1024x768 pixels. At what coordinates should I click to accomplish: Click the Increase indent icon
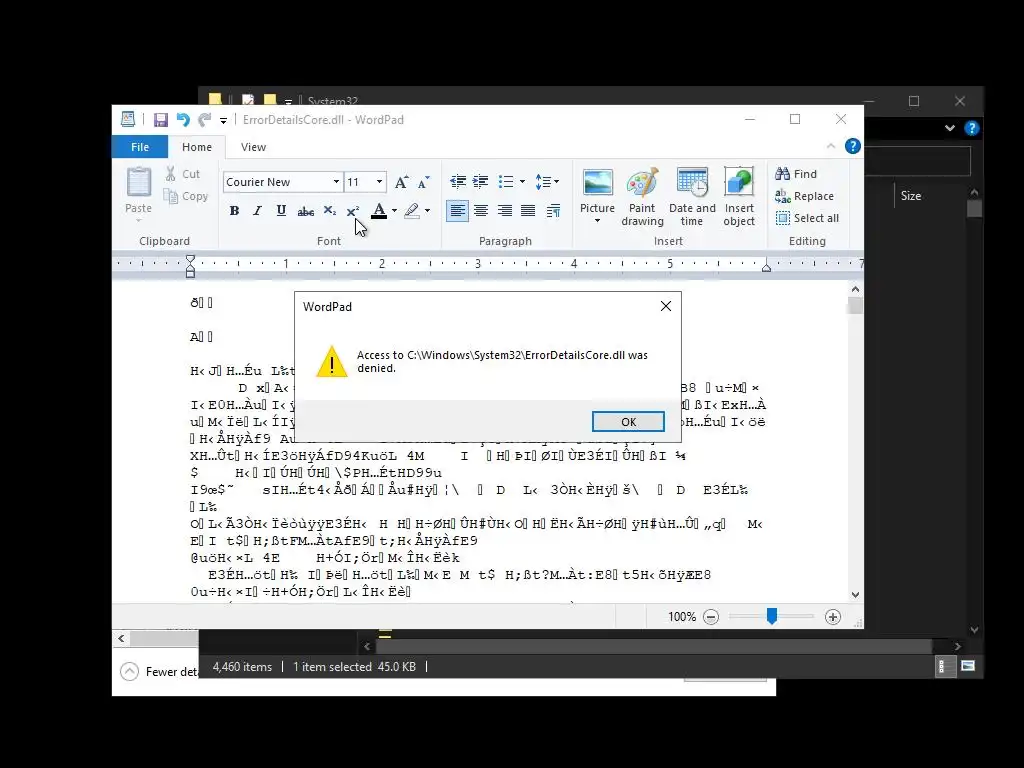coord(481,182)
